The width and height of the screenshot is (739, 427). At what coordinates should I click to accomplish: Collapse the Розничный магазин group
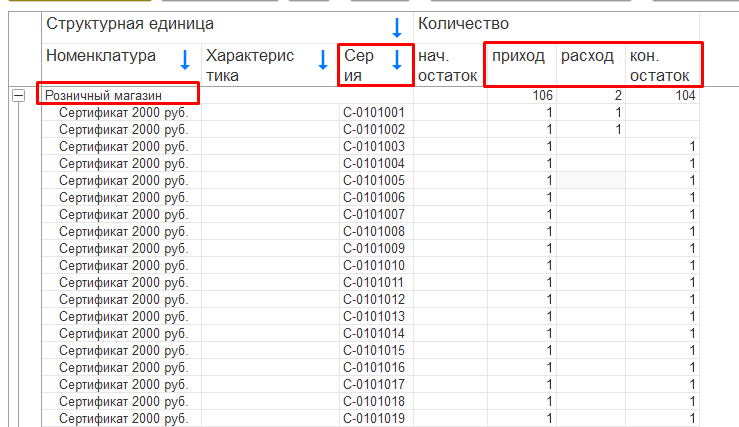18,96
